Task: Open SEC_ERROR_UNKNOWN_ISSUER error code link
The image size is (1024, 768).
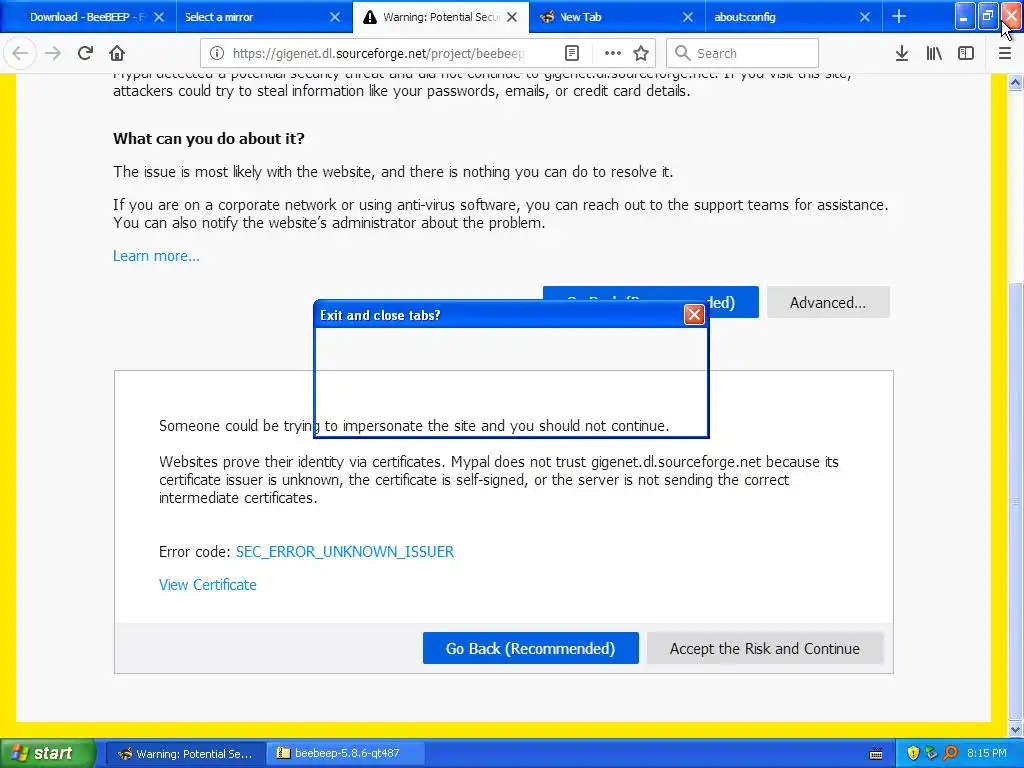Action: (x=345, y=552)
